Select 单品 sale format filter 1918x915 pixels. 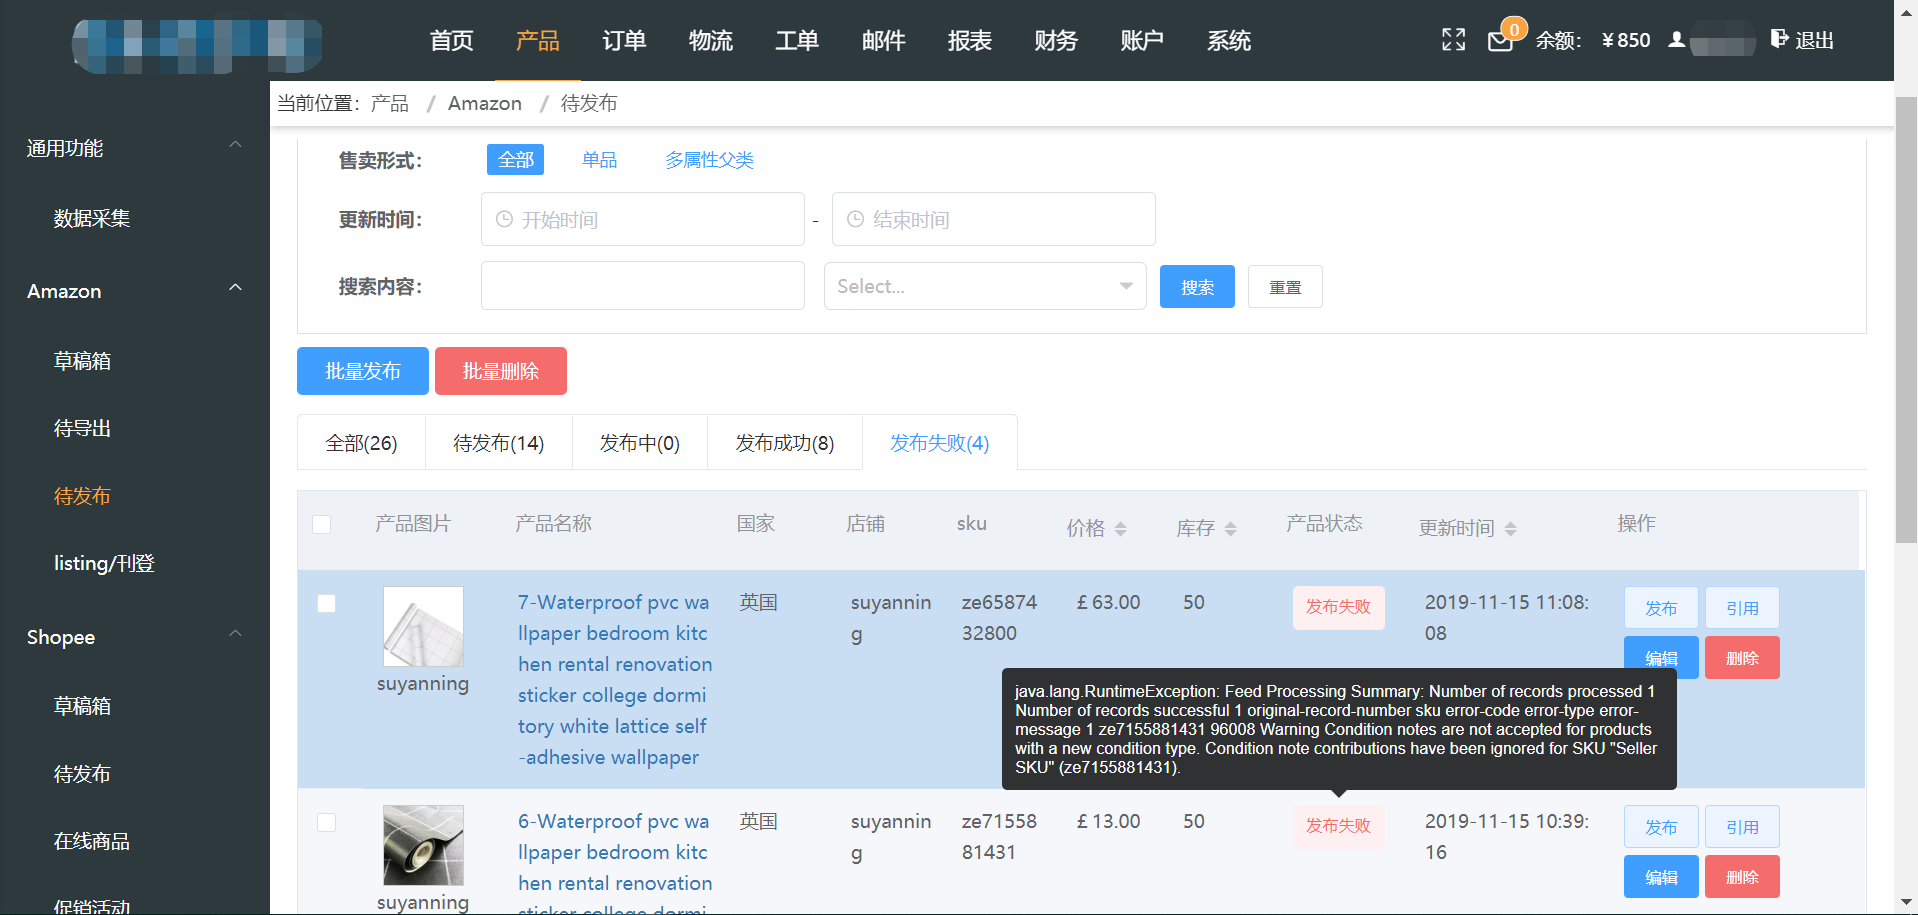599,160
